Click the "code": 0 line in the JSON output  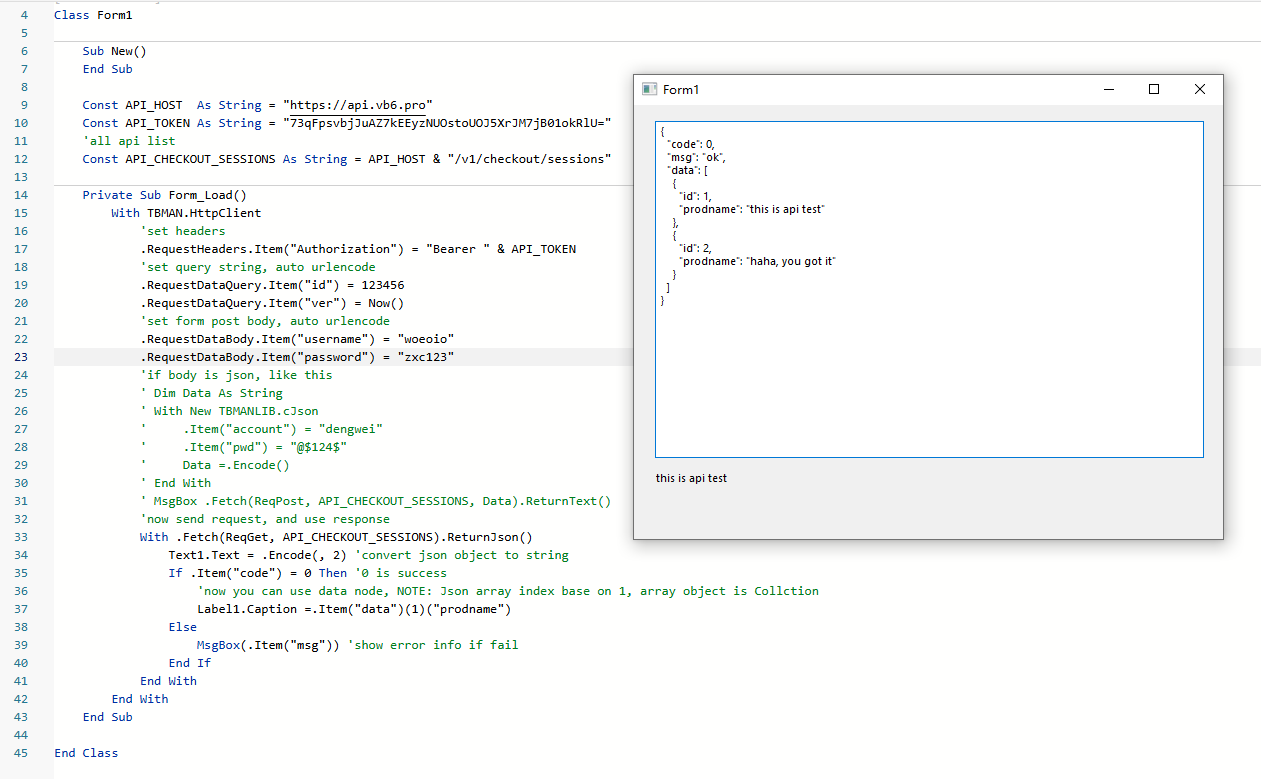point(691,144)
